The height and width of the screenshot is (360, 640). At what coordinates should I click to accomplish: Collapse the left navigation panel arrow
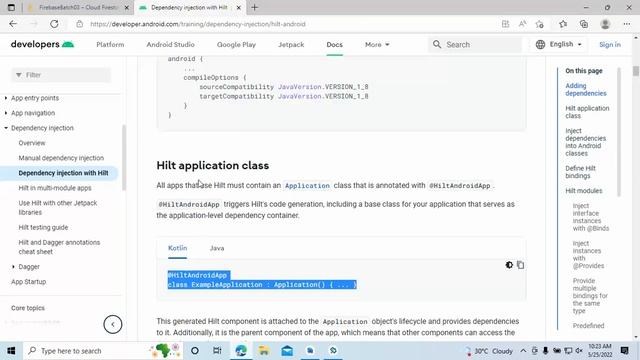click(x=113, y=324)
